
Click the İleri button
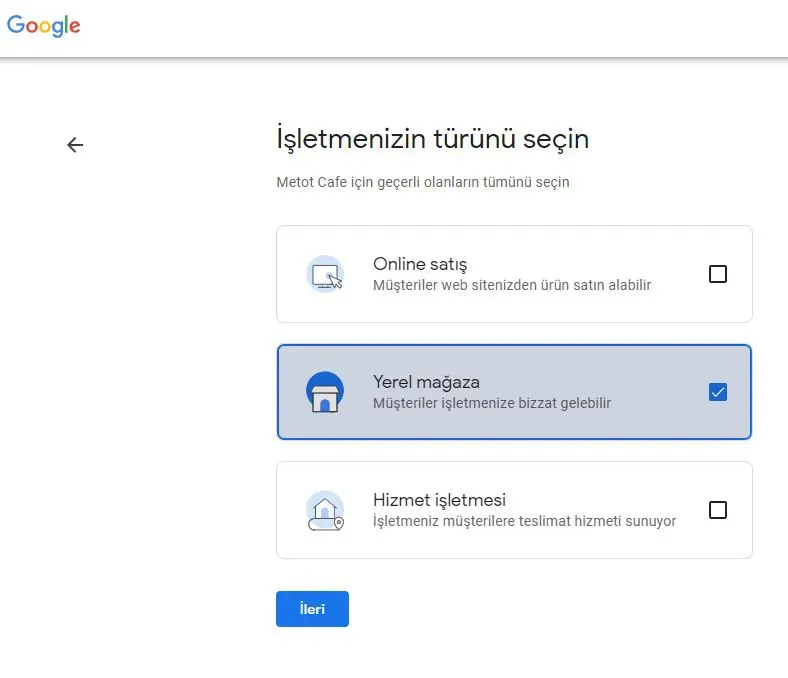312,609
